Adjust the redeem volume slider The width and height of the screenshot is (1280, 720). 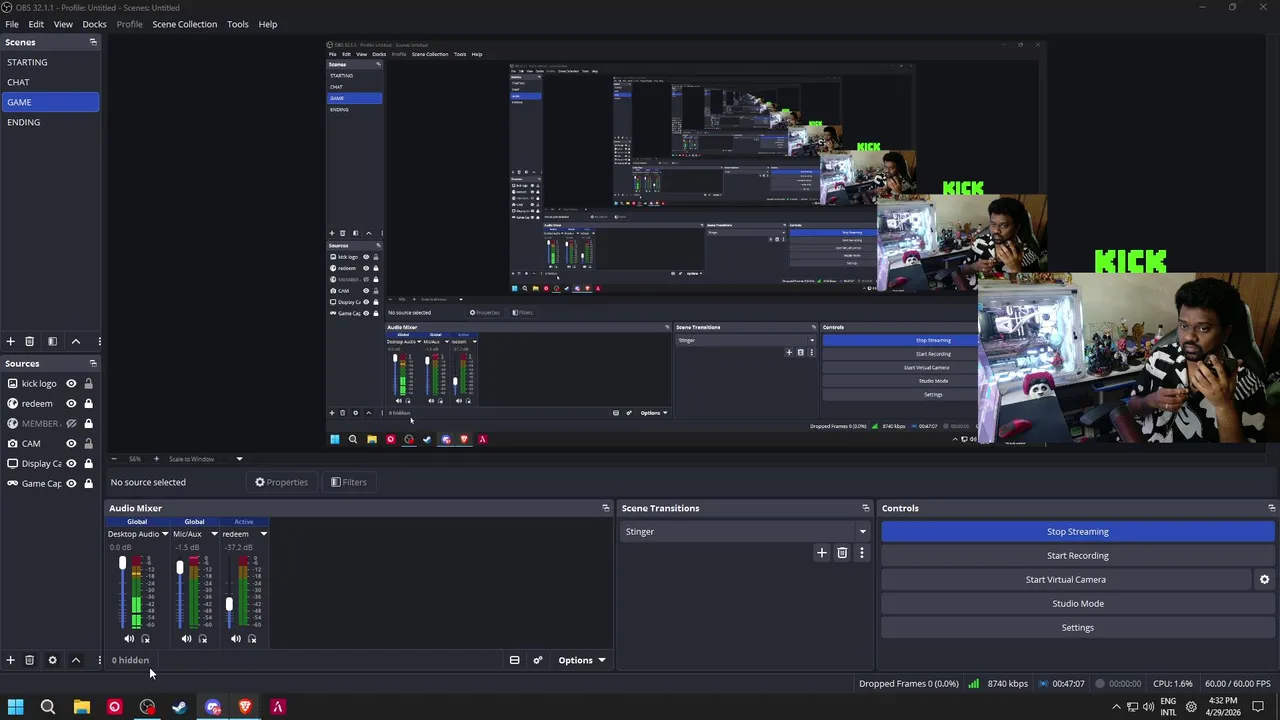click(229, 604)
